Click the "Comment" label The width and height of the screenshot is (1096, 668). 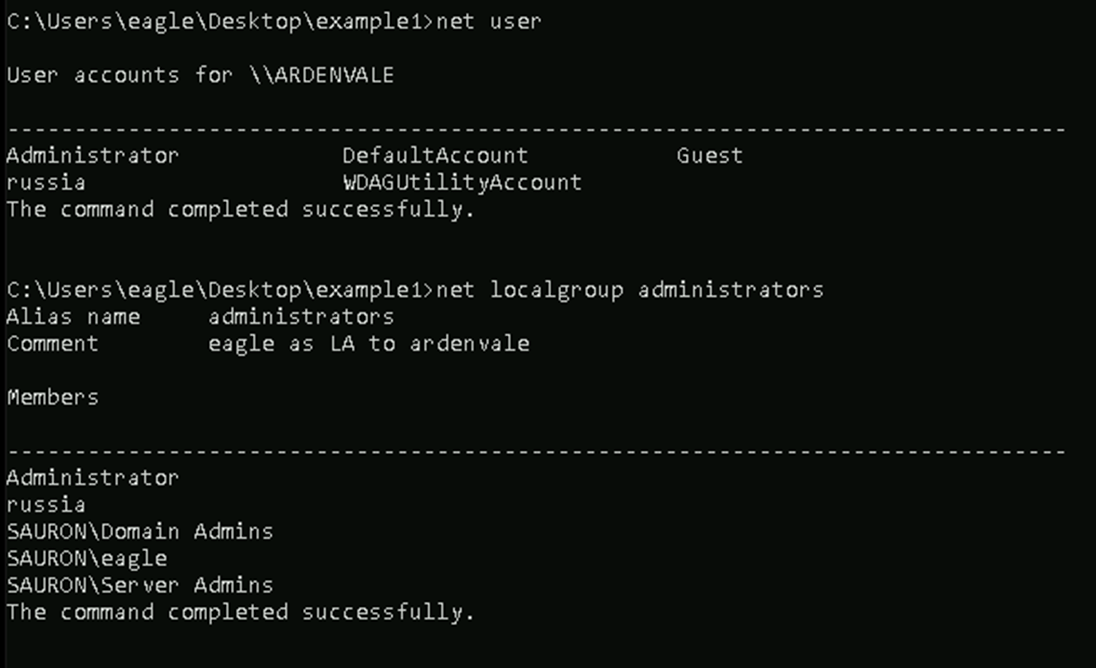tap(52, 344)
